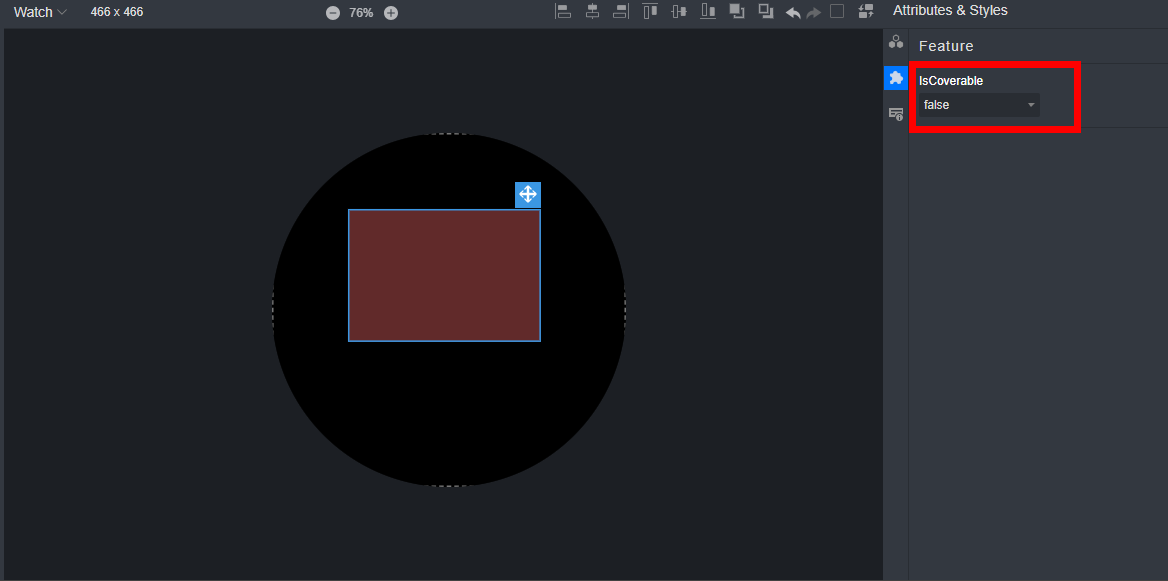Image resolution: width=1168 pixels, height=581 pixels.
Task: Click the align left toolbar icon
Action: click(x=563, y=12)
